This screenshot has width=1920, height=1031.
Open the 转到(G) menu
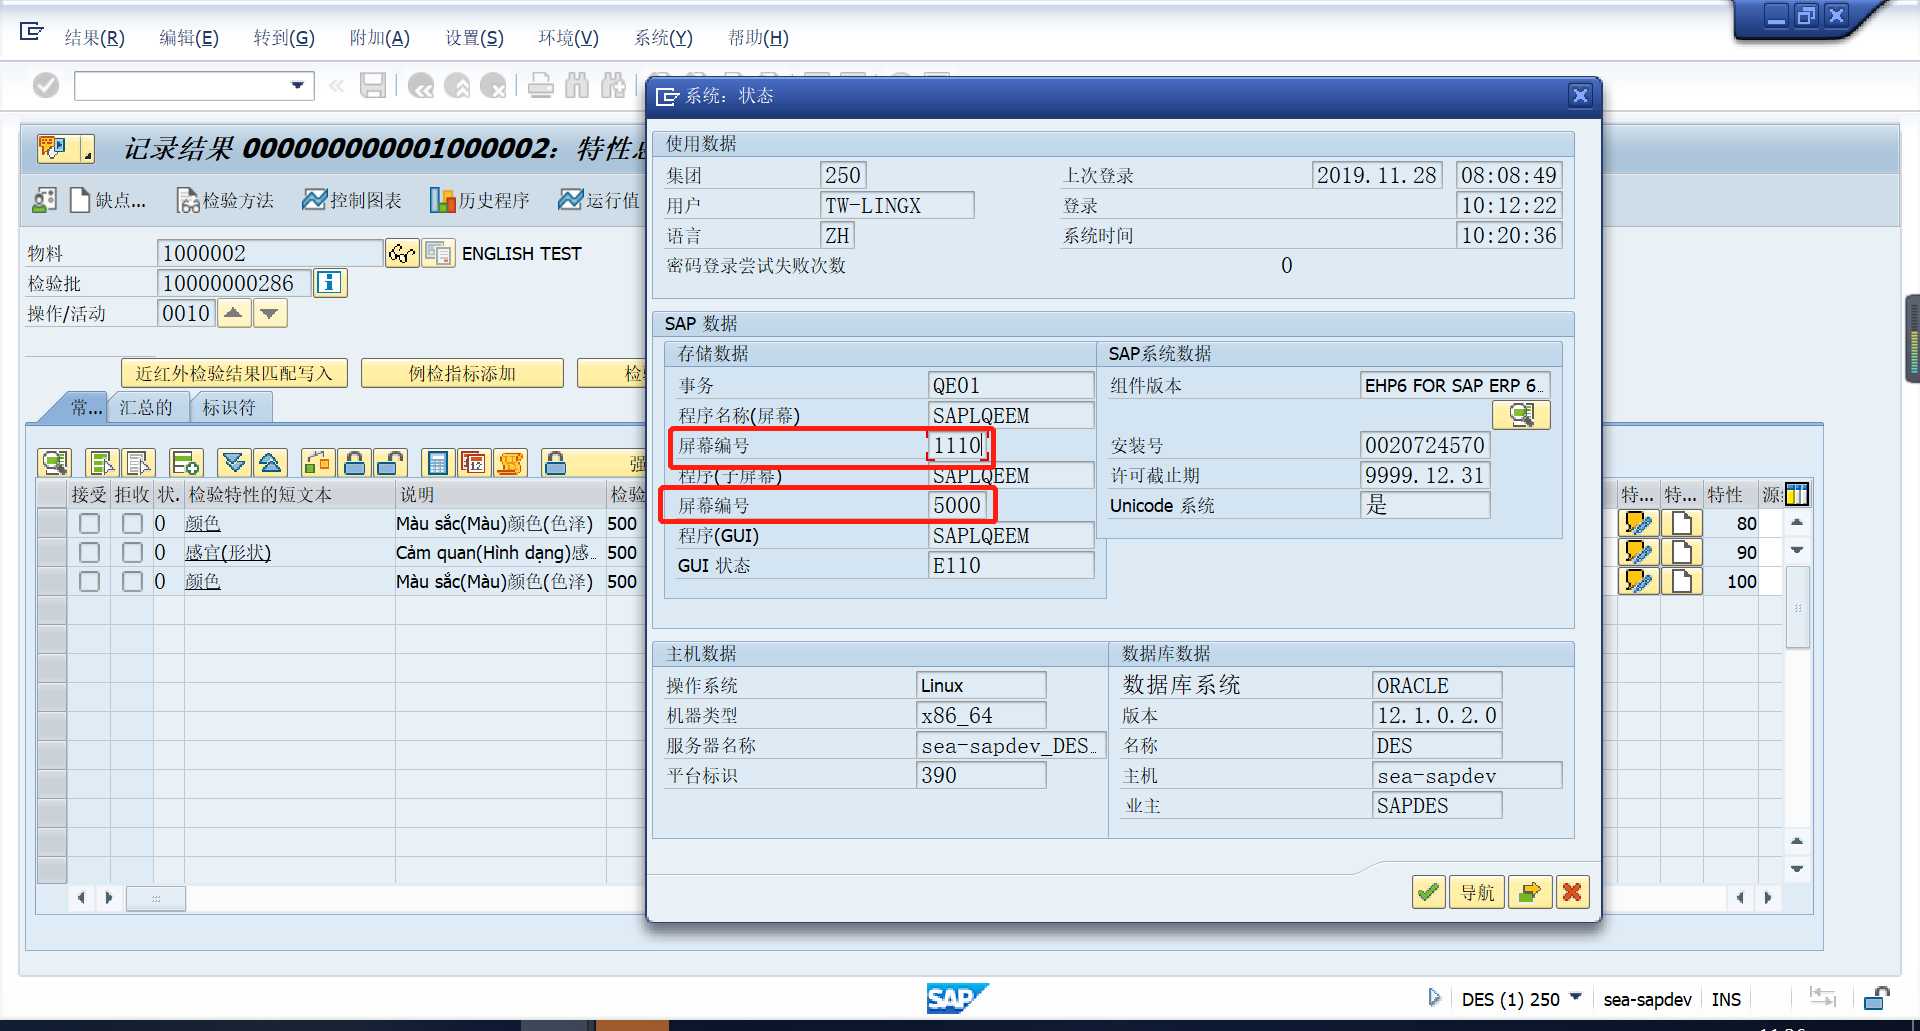pos(284,38)
